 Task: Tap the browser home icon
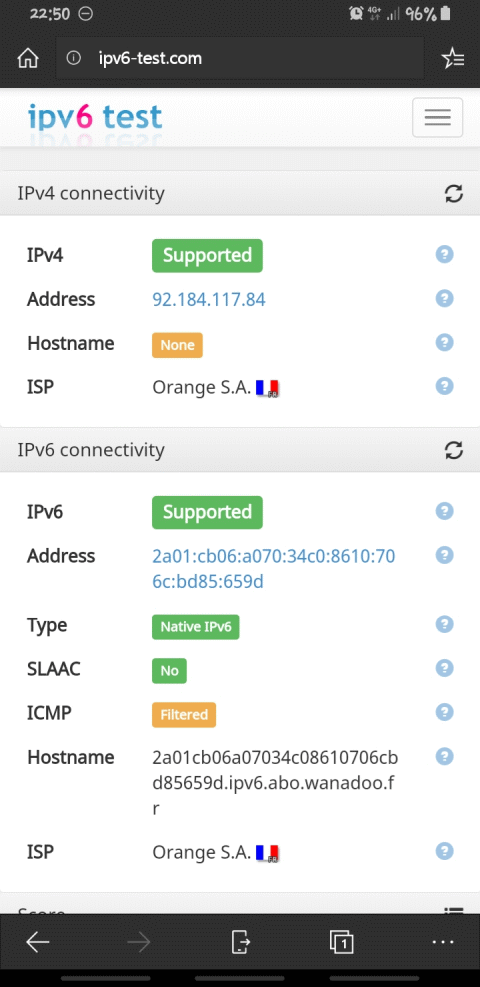pos(28,59)
